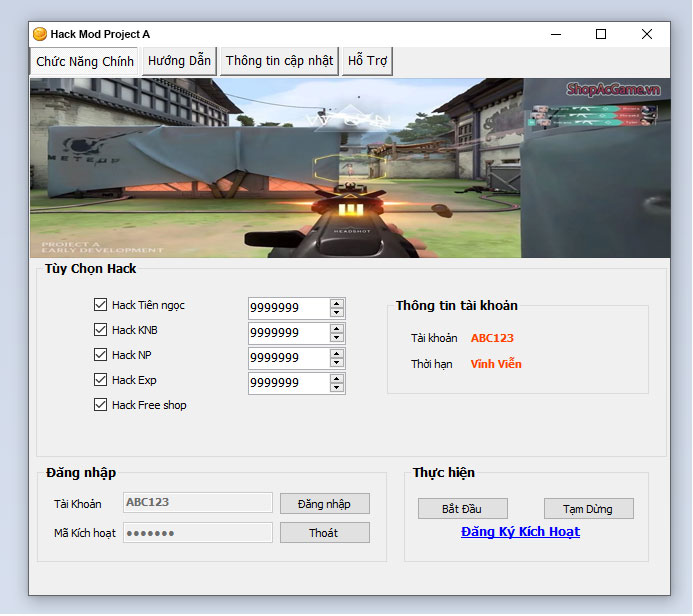Toggle the Hack KNB checkbox
Screen dimensions: 693x616
coord(100,330)
